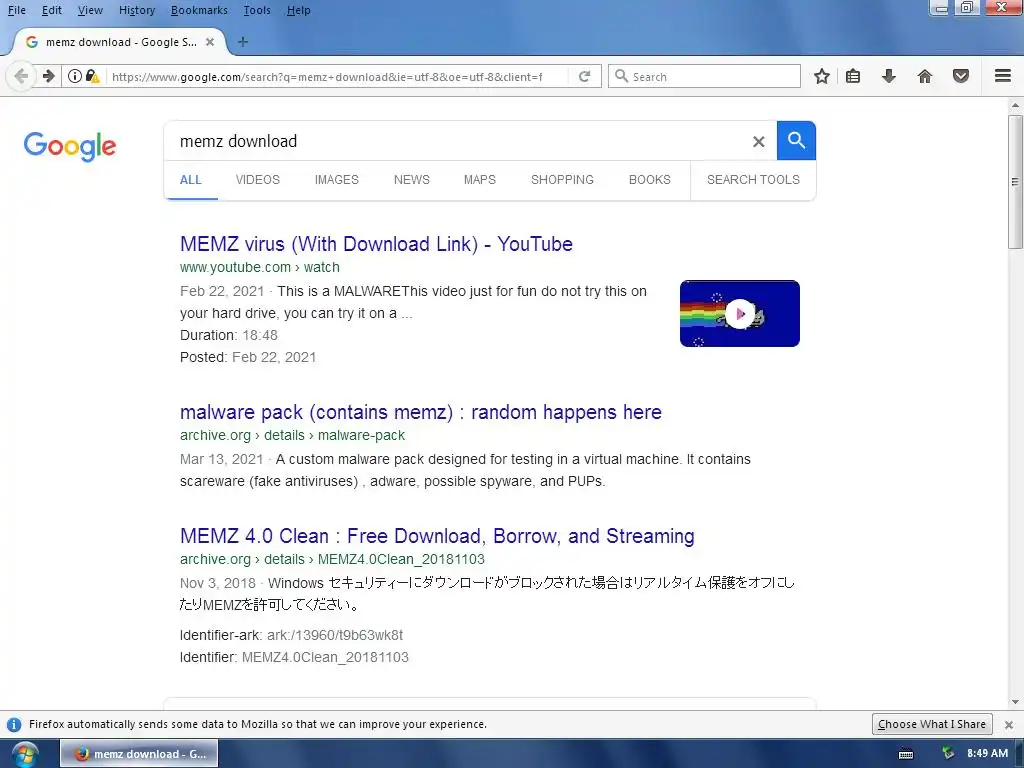
Task: Click the insecure lock warning icon
Action: coord(93,76)
